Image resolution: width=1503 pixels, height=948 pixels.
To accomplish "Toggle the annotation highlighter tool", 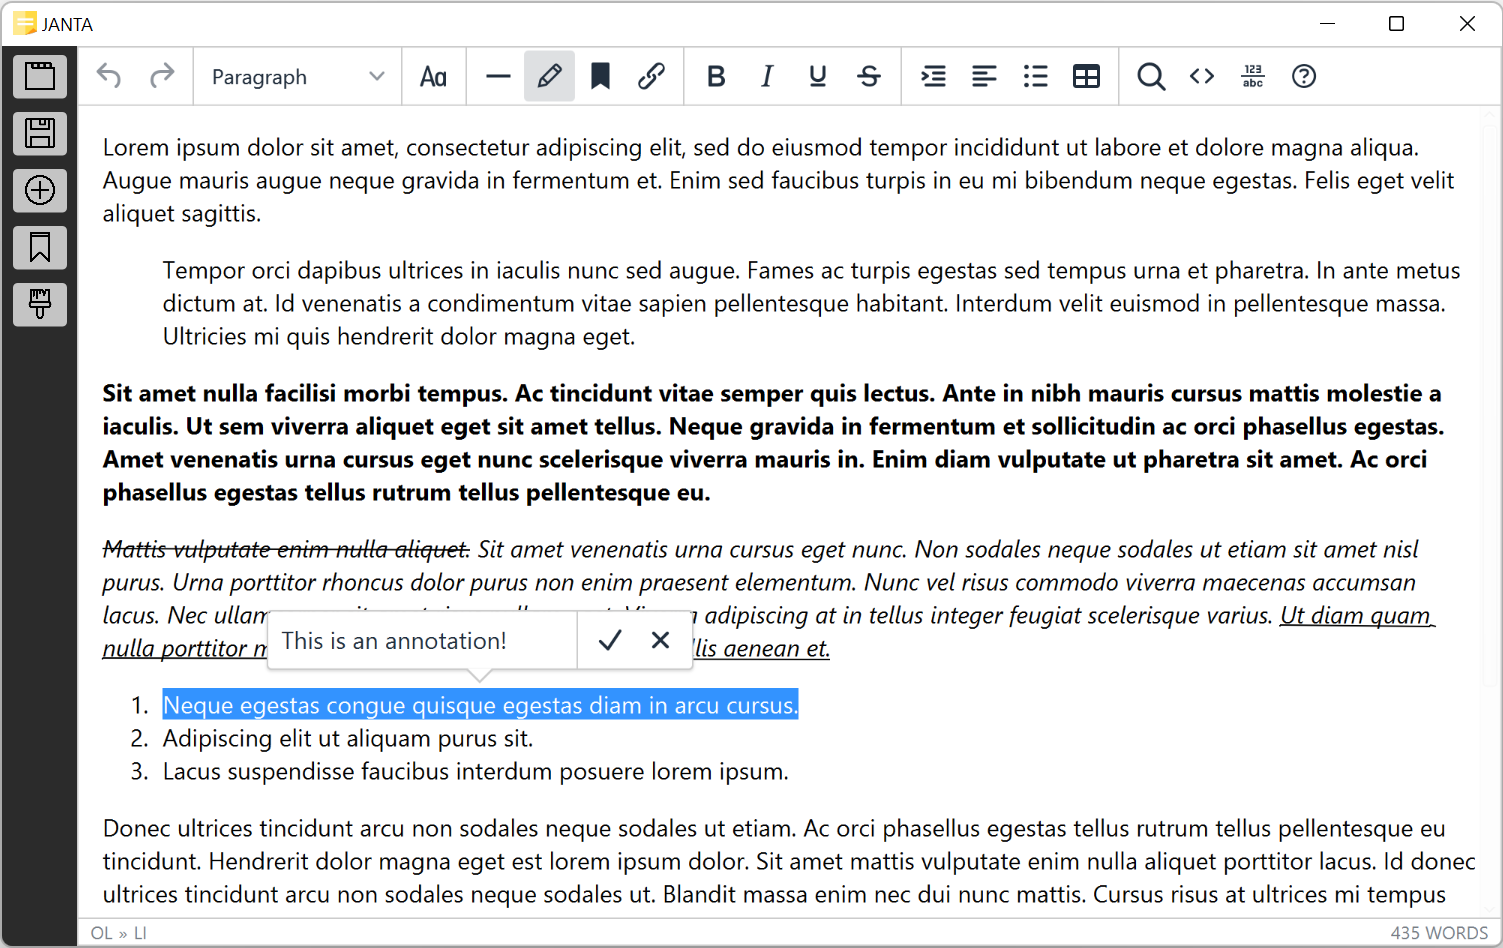I will 549,76.
